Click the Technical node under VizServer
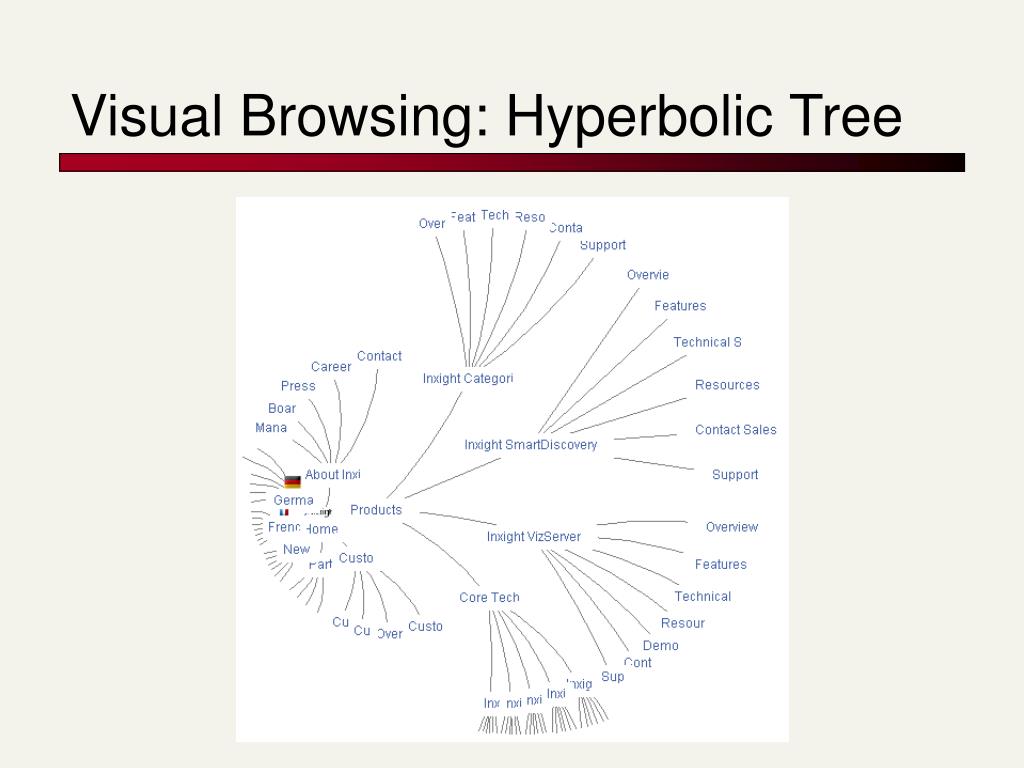The image size is (1024, 768). 703,596
